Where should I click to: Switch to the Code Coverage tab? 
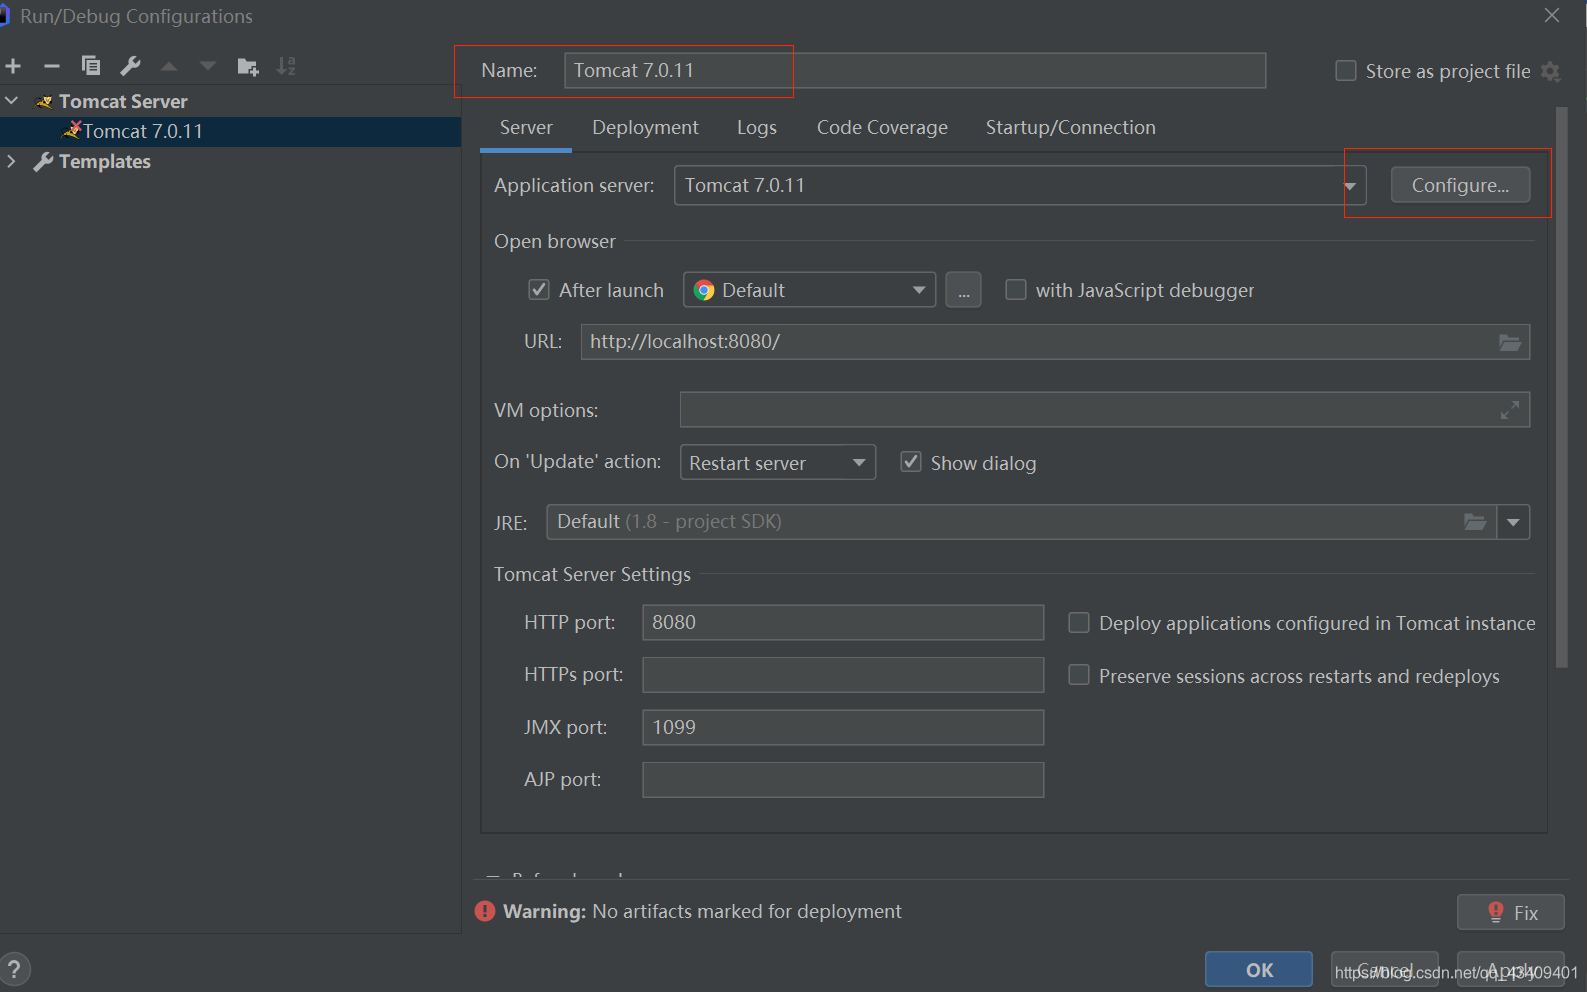882,128
